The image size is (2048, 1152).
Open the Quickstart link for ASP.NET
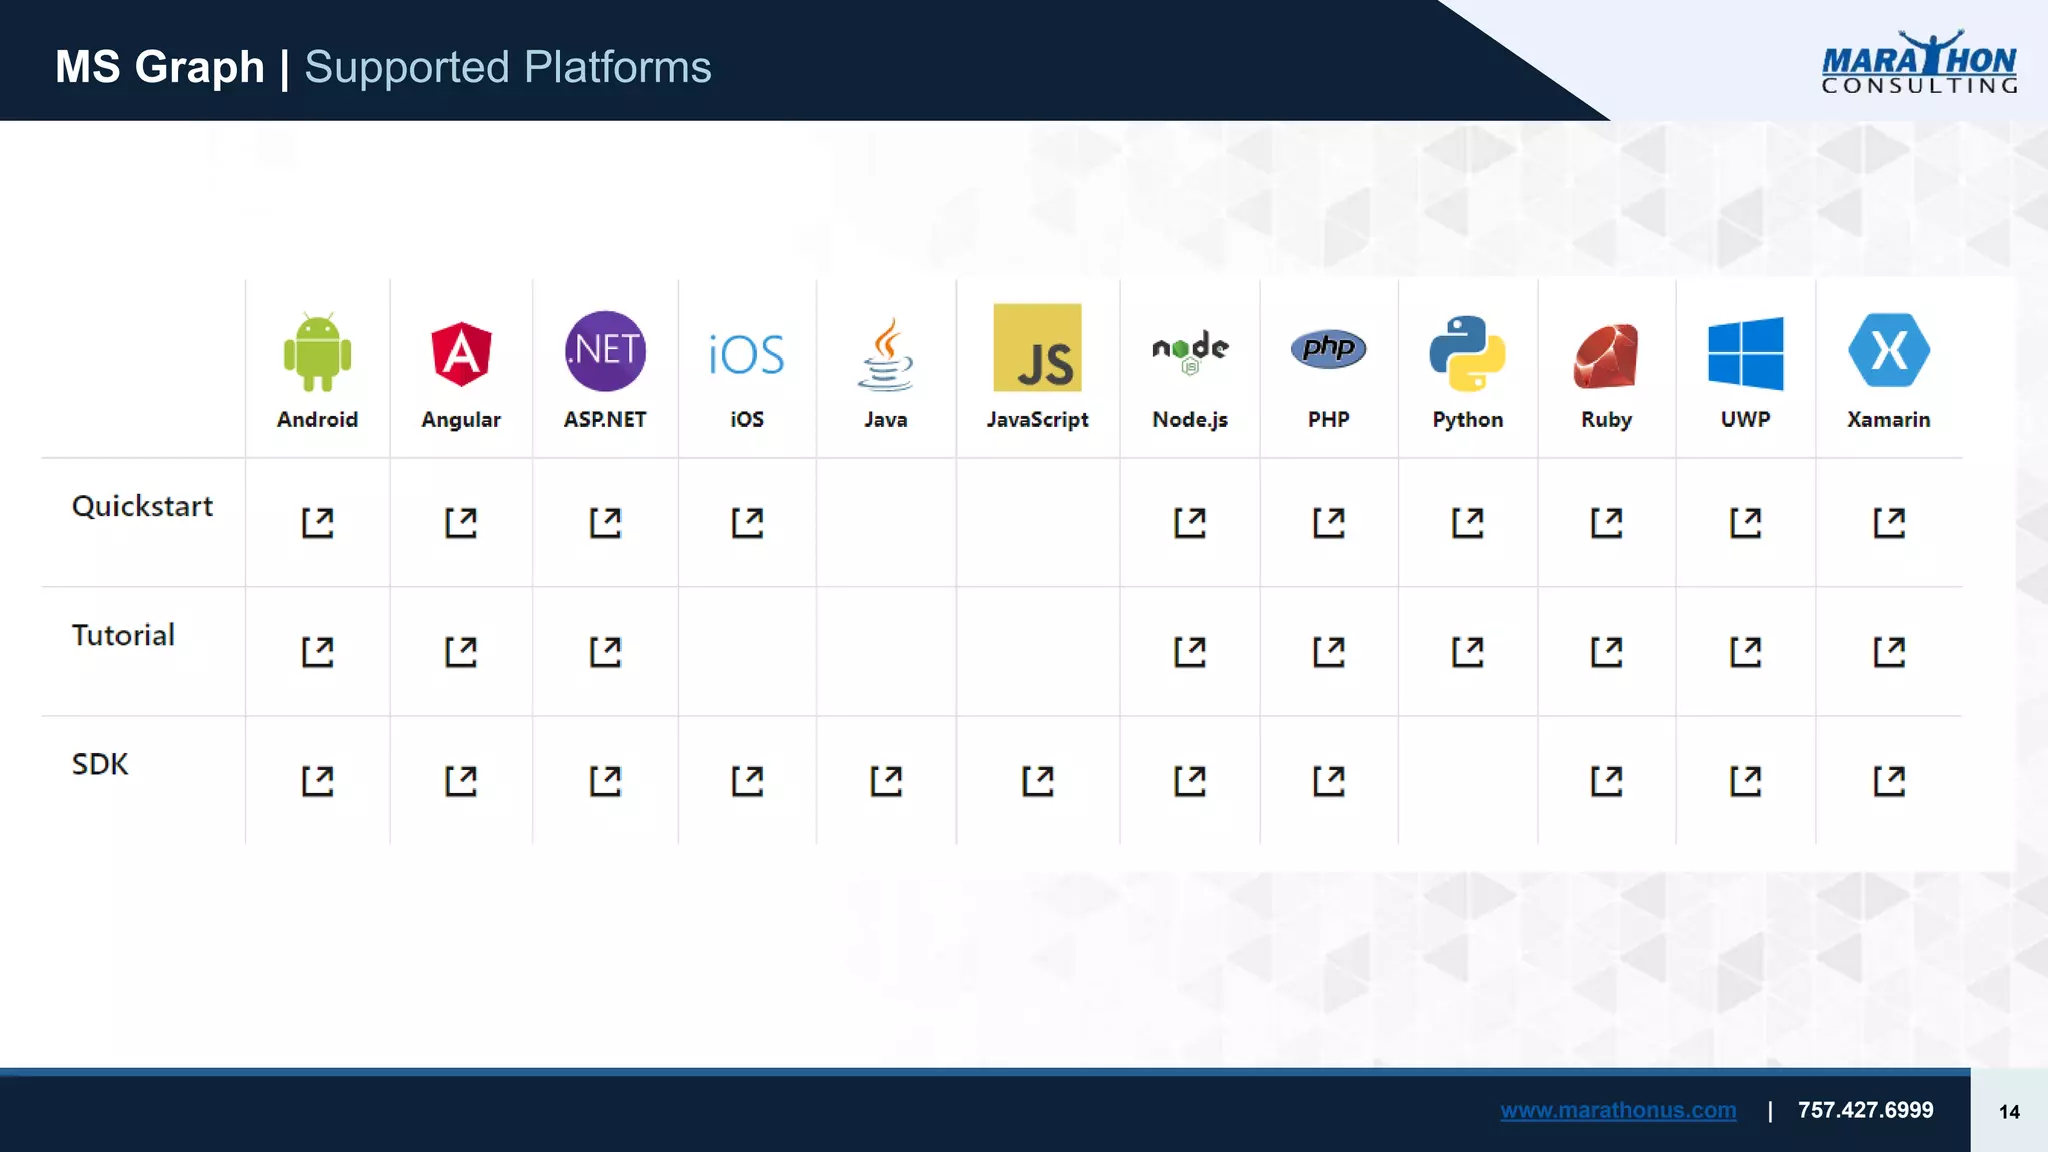[x=605, y=522]
